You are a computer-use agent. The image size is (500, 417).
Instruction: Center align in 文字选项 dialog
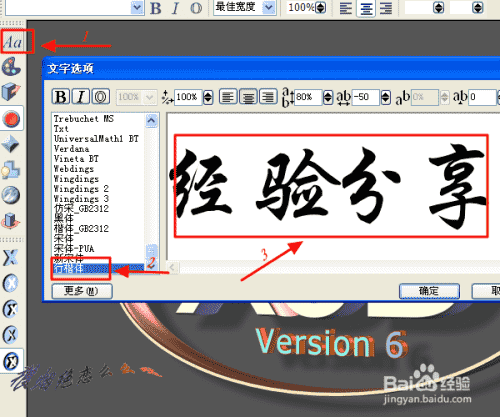(x=248, y=97)
